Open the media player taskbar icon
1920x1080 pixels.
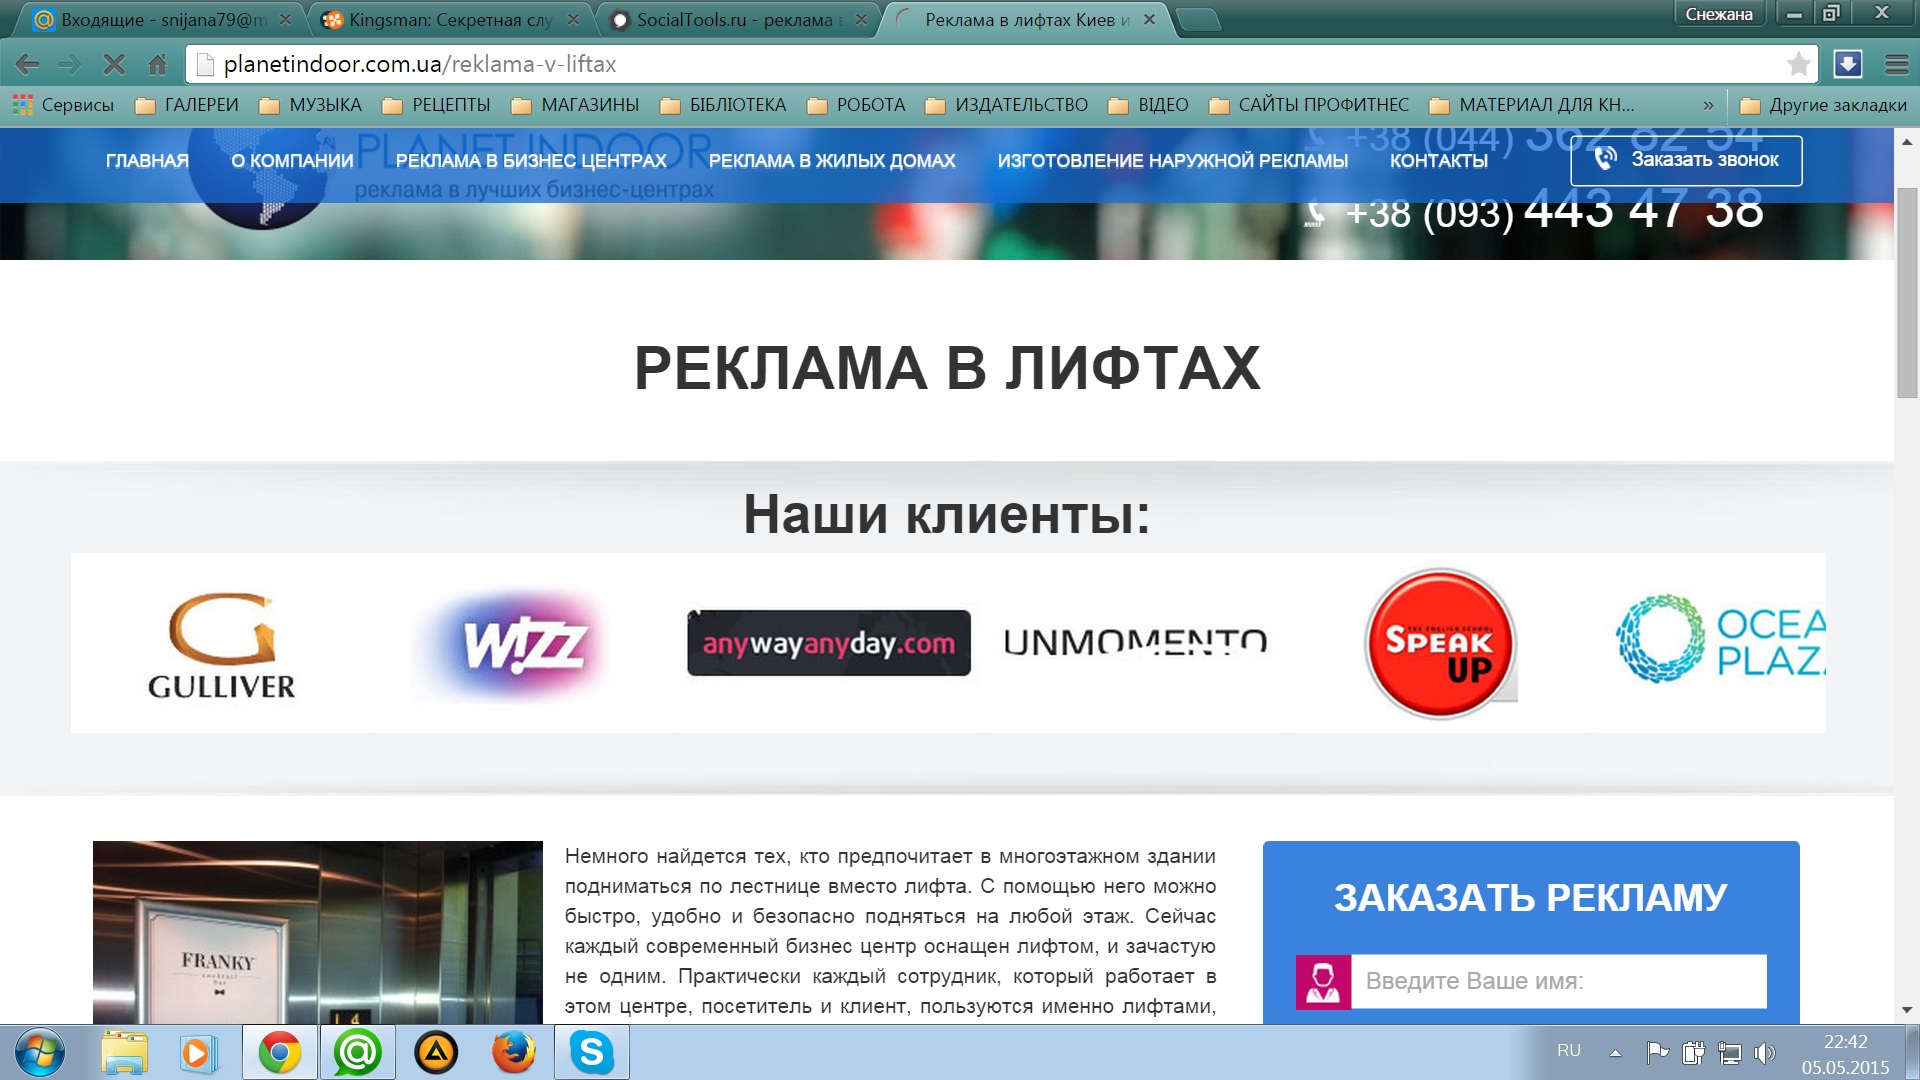pyautogui.click(x=199, y=1053)
